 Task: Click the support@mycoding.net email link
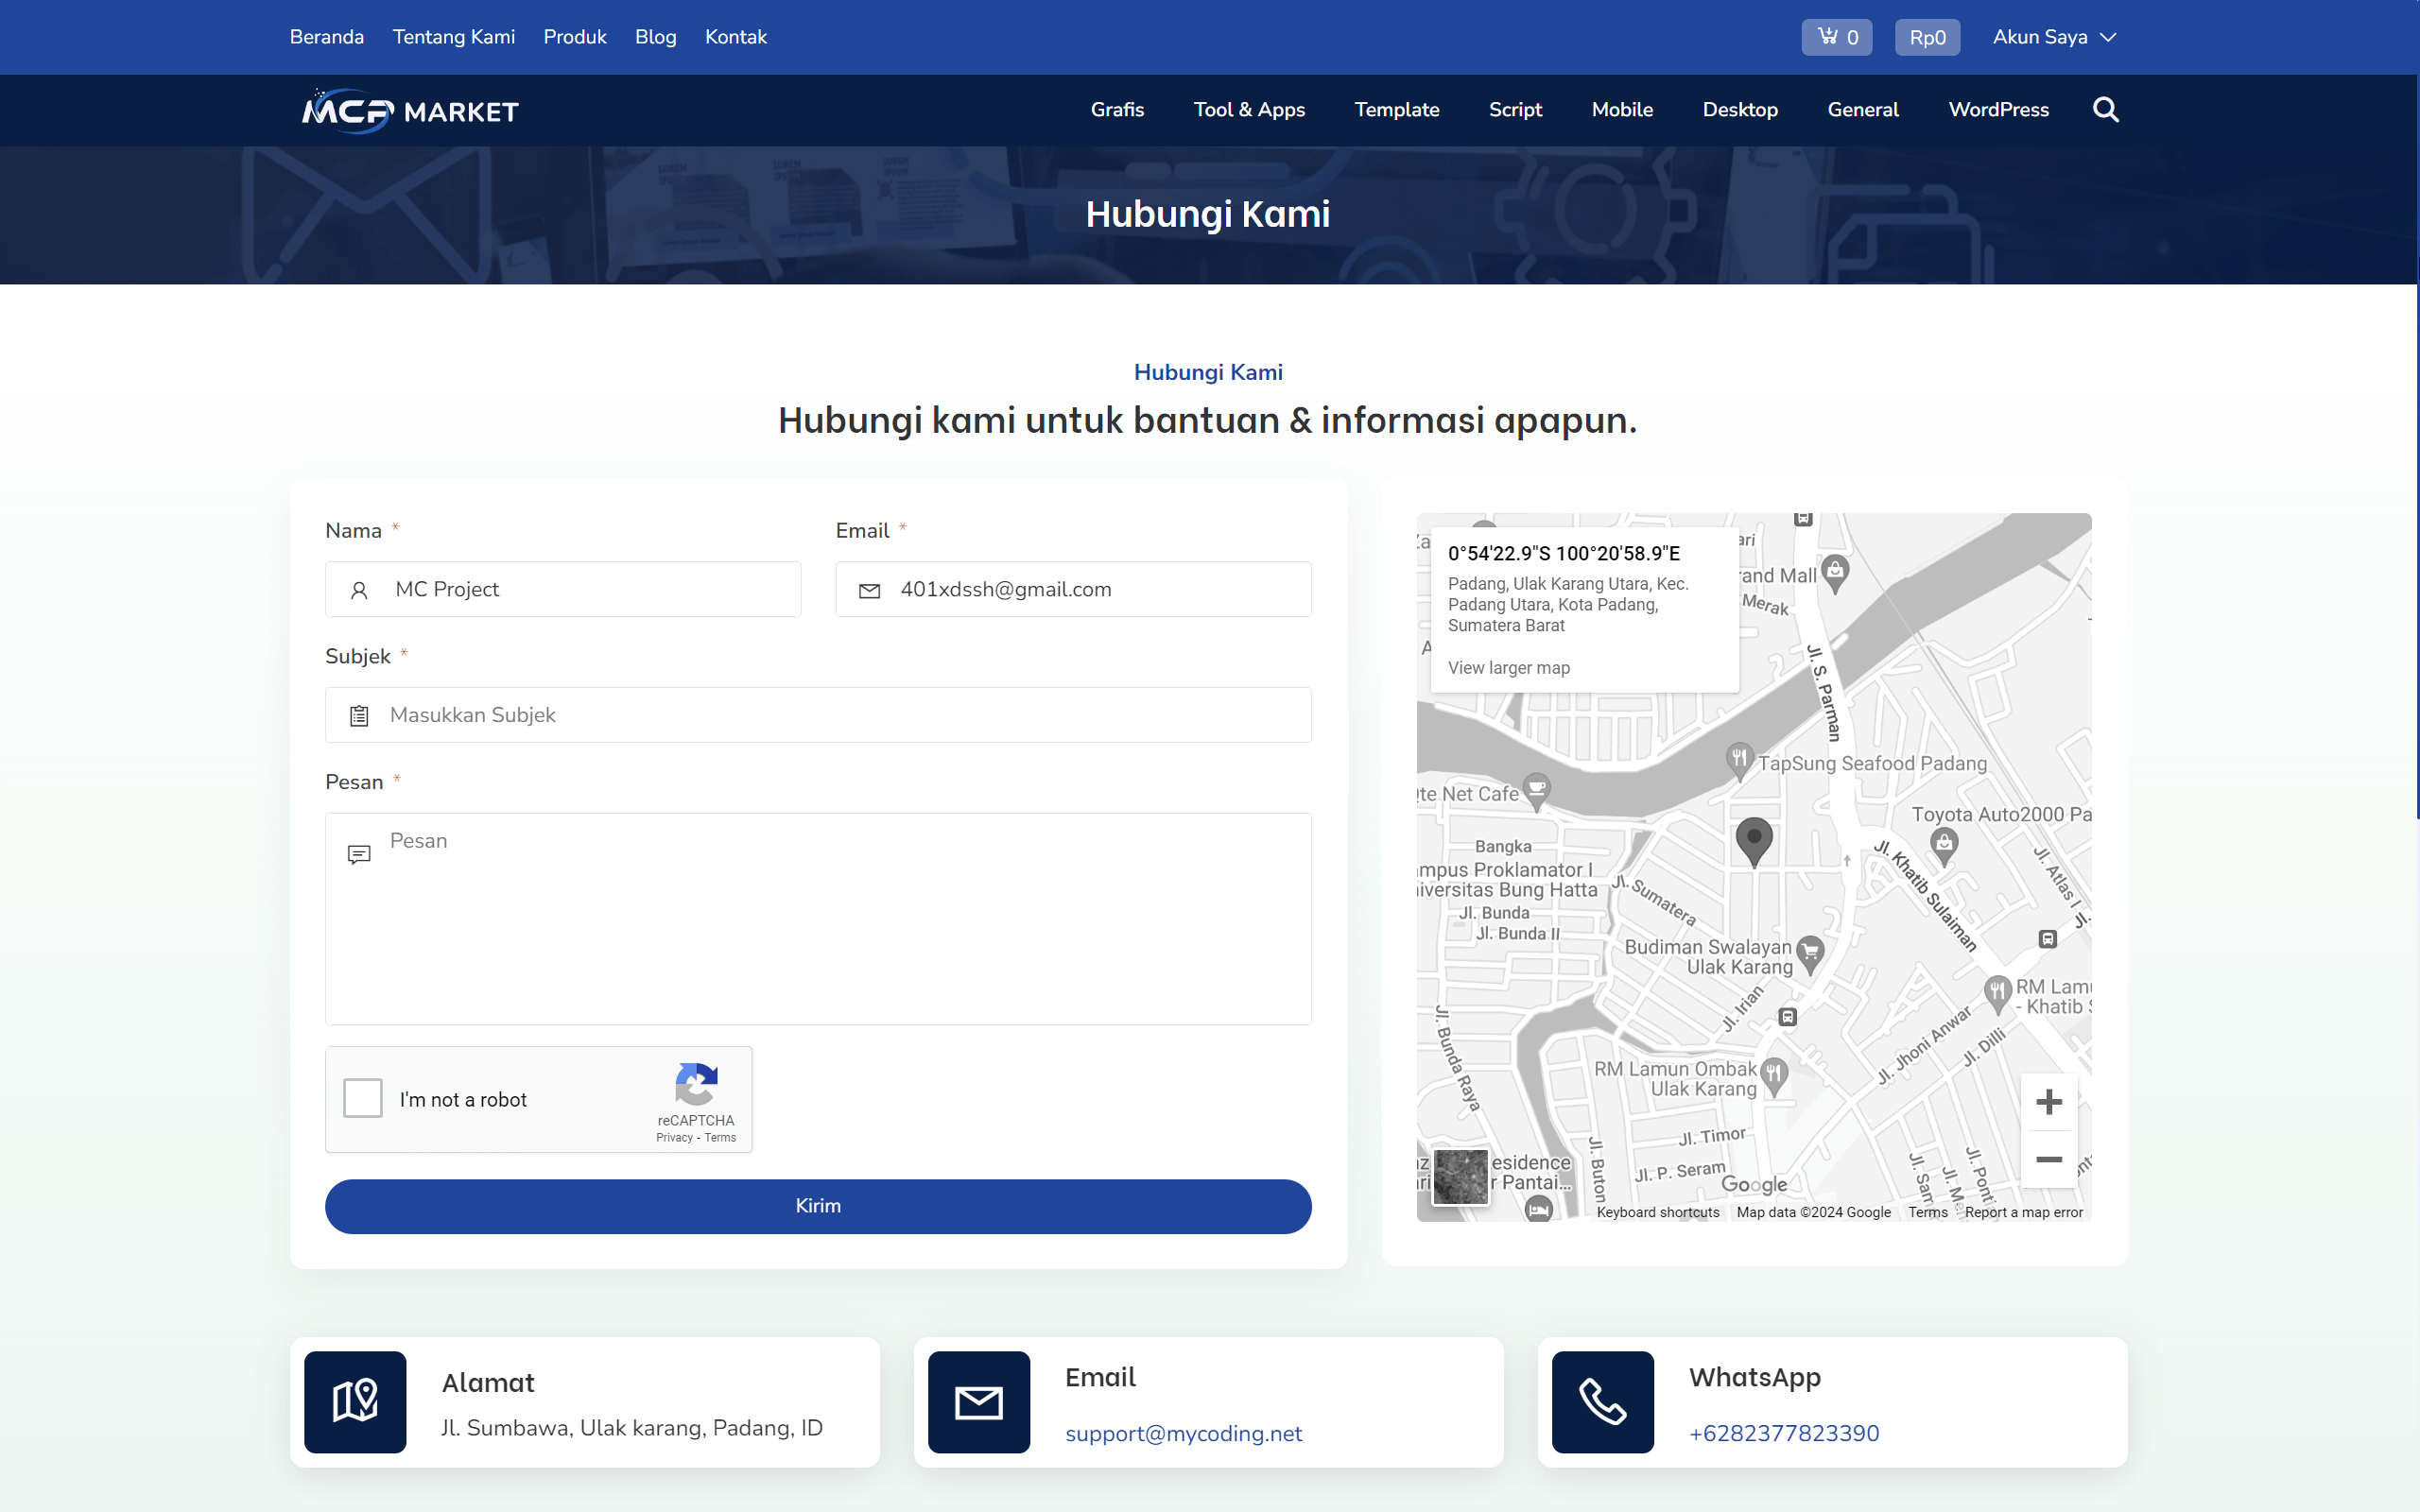(x=1184, y=1432)
